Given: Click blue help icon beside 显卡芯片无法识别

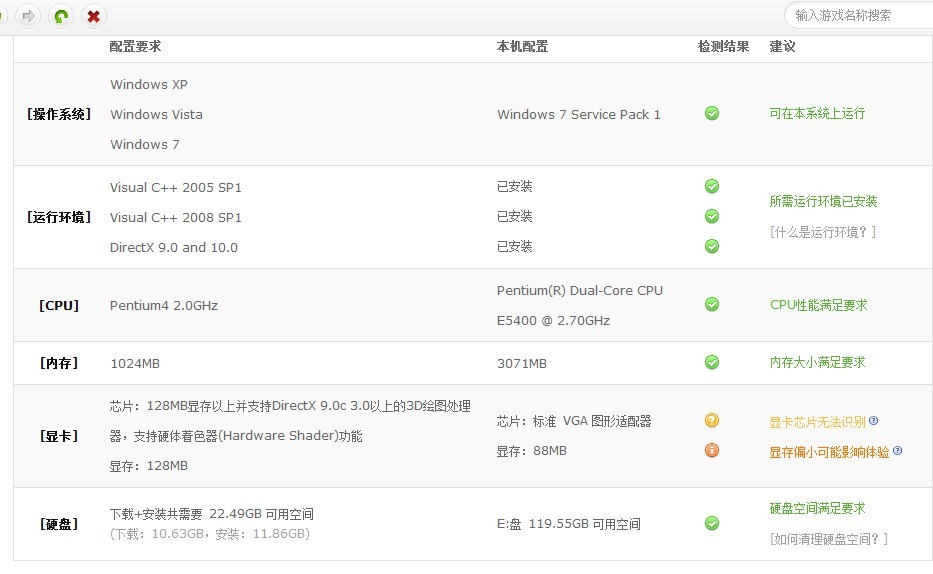Looking at the screenshot, I should point(873,421).
